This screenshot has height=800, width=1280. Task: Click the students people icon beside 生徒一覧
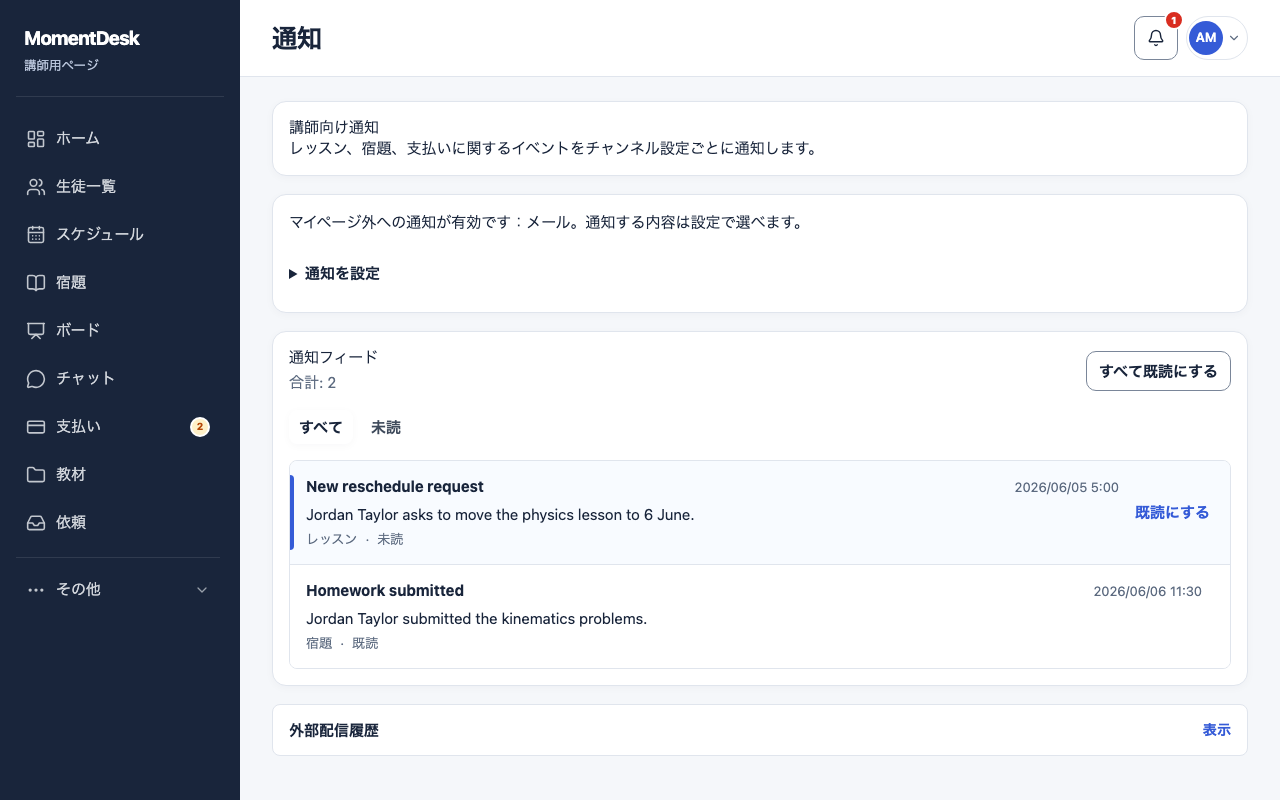[36, 187]
